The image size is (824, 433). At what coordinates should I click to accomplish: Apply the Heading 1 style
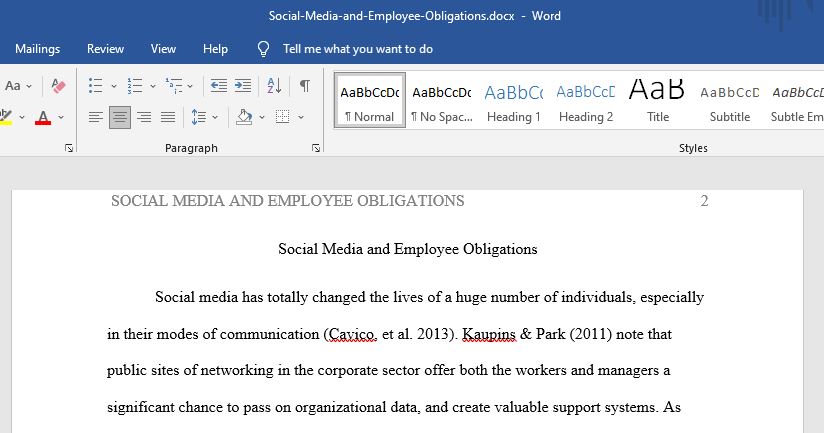pos(514,100)
